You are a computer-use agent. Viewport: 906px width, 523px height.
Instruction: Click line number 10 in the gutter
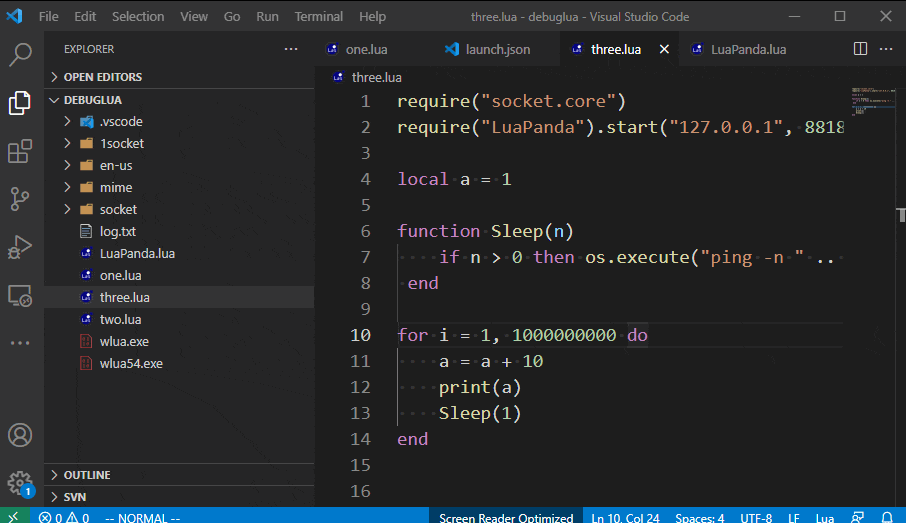[361, 335]
